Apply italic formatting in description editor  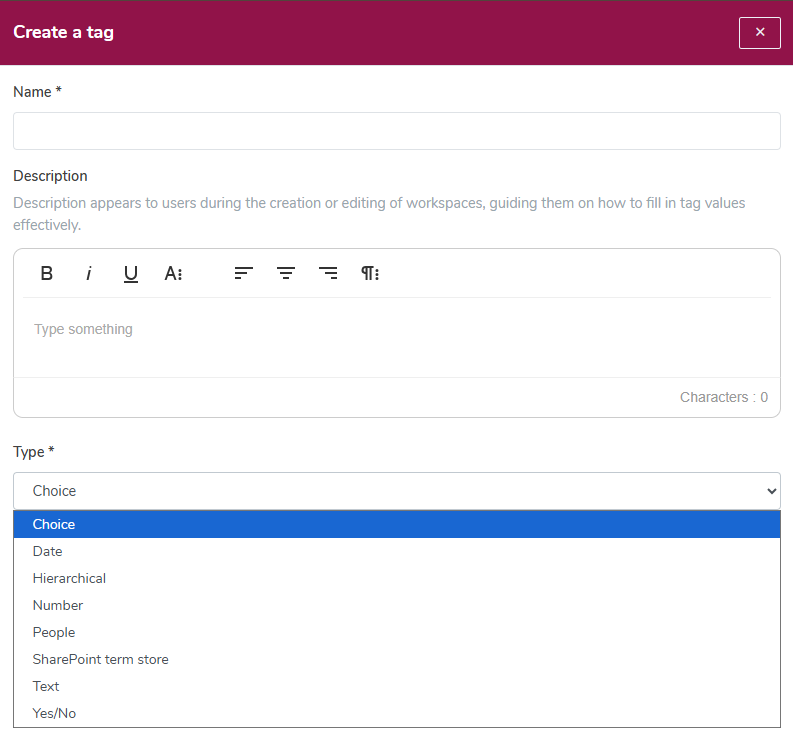89,274
